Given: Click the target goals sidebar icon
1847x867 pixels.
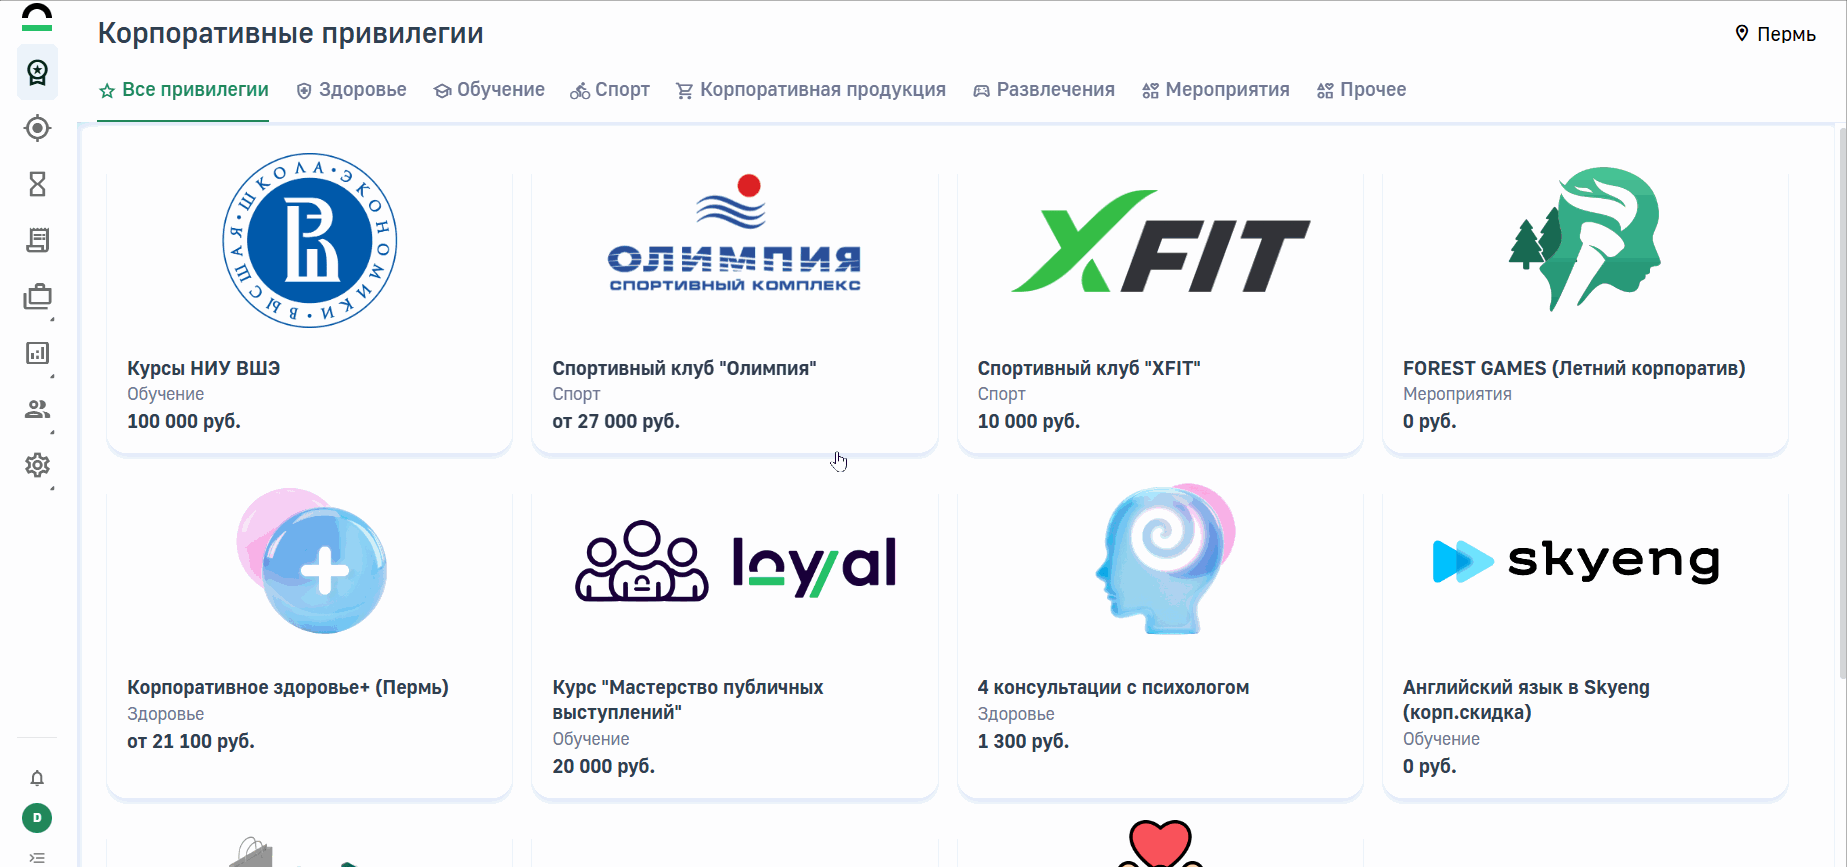Looking at the screenshot, I should pos(37,128).
